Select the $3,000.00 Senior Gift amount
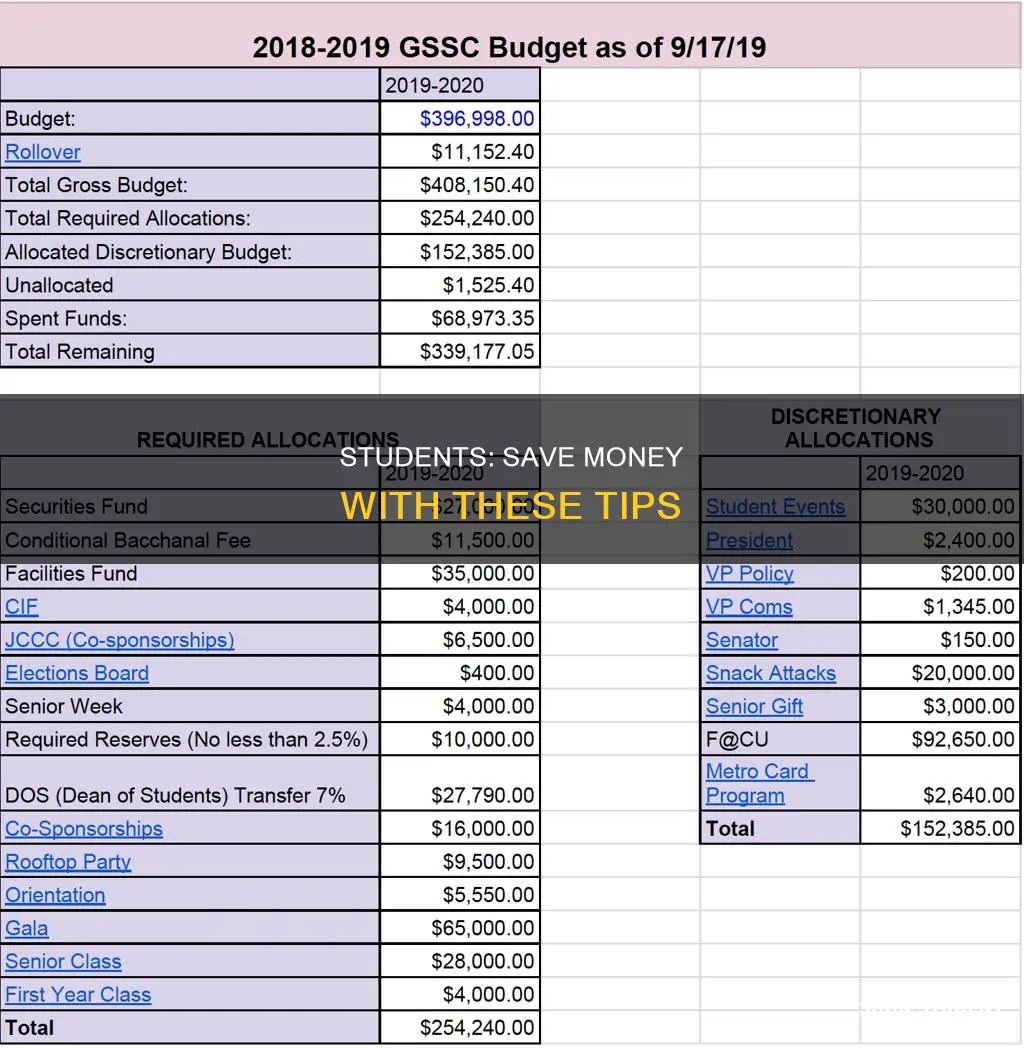Viewport: 1024px width, 1048px height. (x=940, y=706)
